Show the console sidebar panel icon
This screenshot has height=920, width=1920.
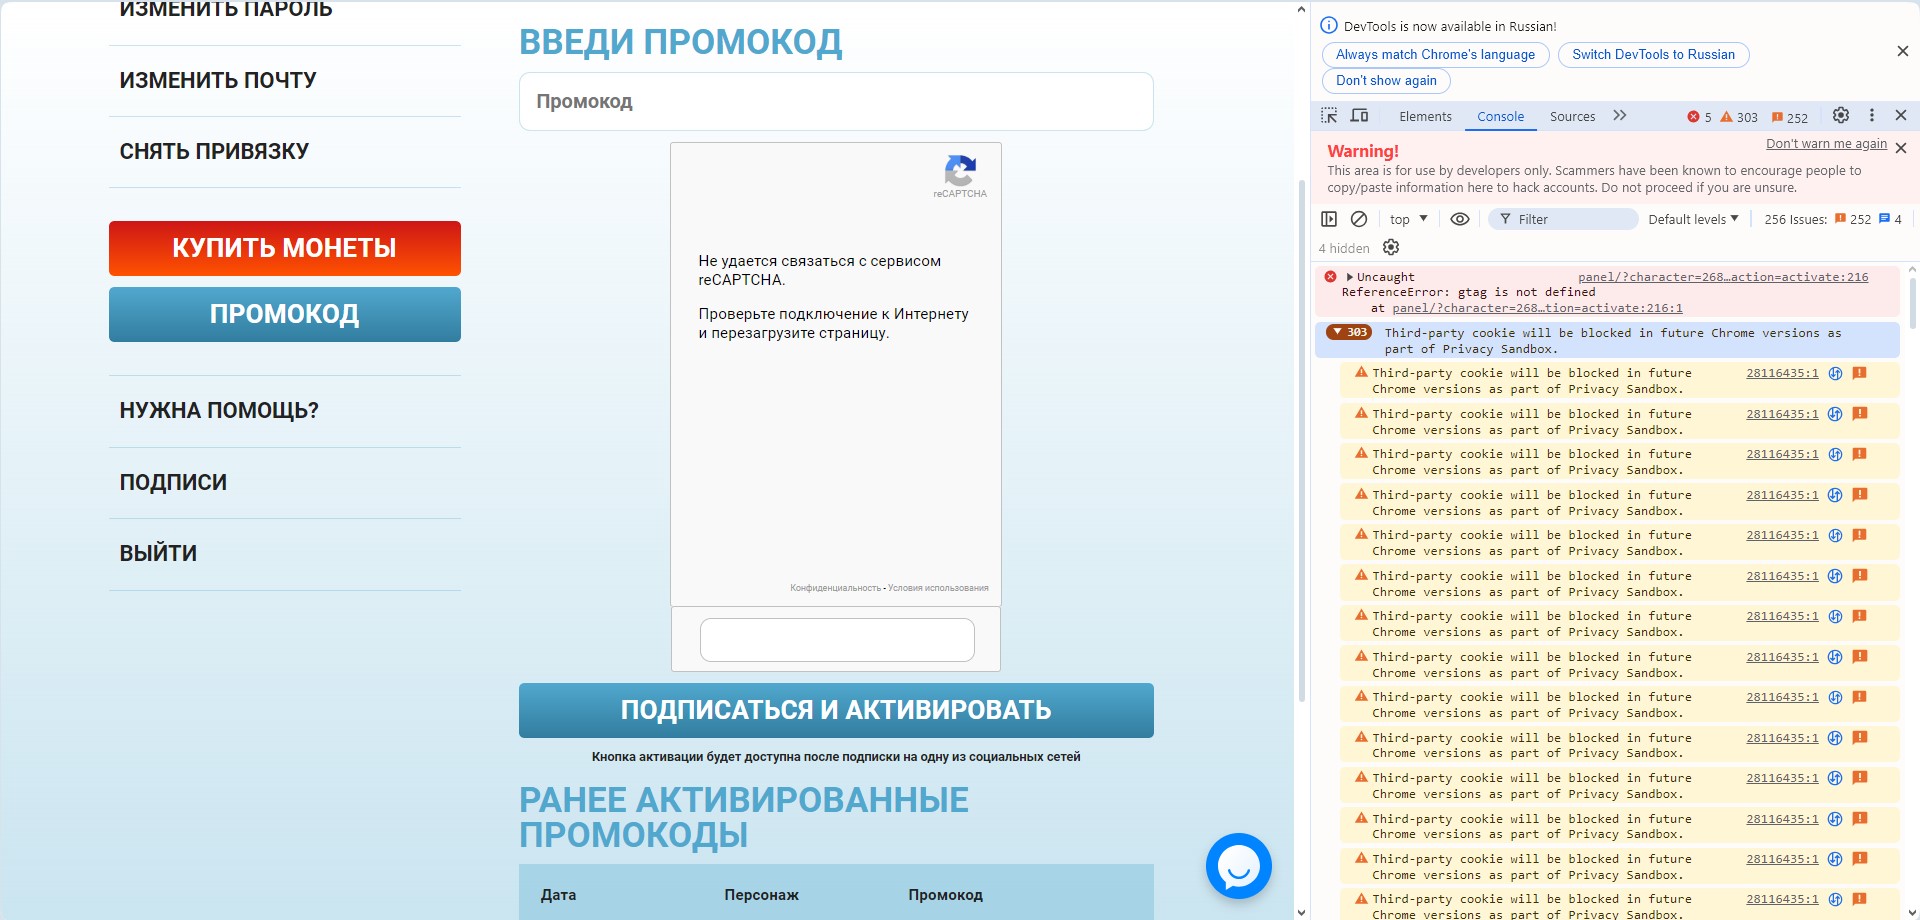(1329, 219)
